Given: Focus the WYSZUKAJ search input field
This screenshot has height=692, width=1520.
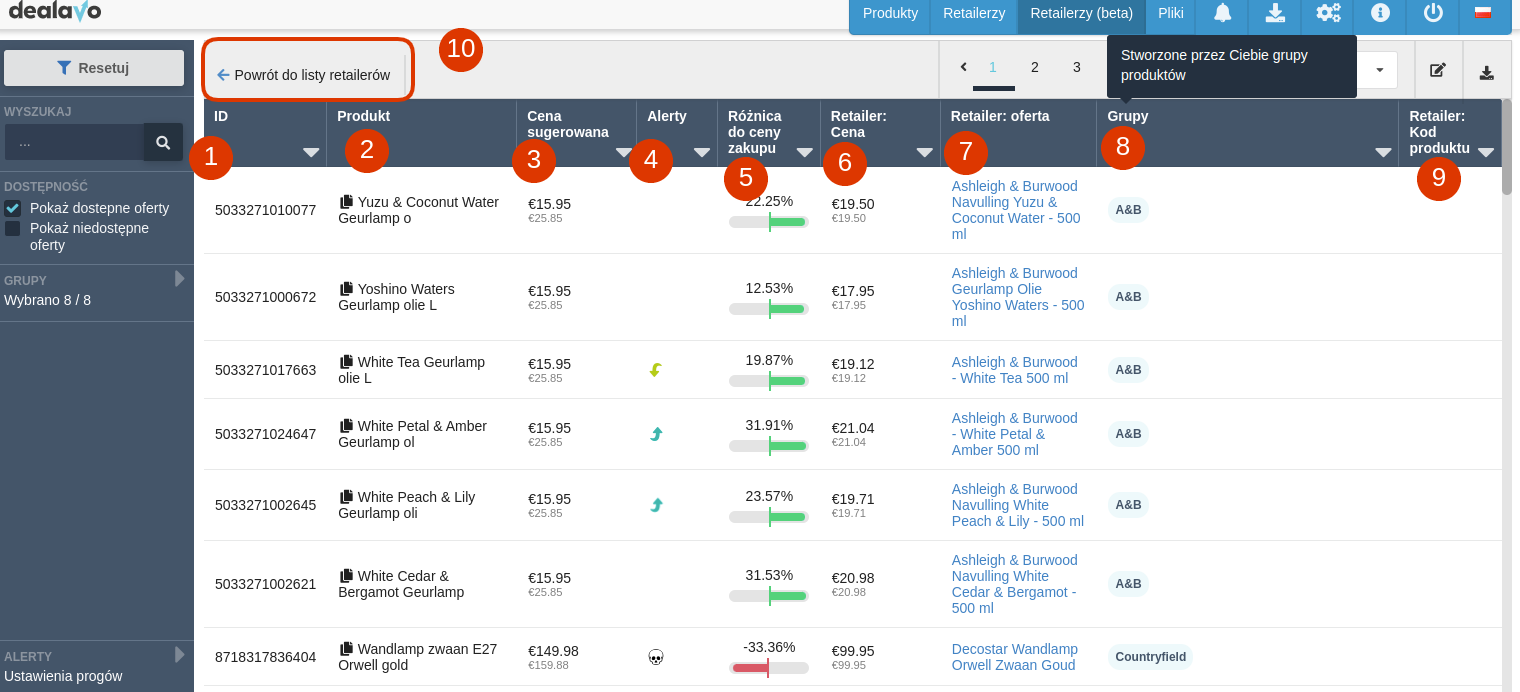Looking at the screenshot, I should [74, 142].
